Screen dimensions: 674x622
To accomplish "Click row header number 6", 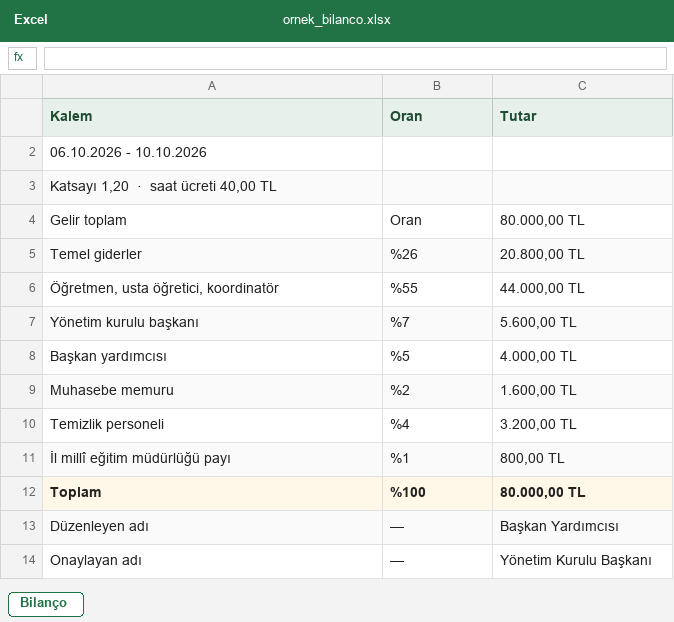I will click(x=21, y=289).
